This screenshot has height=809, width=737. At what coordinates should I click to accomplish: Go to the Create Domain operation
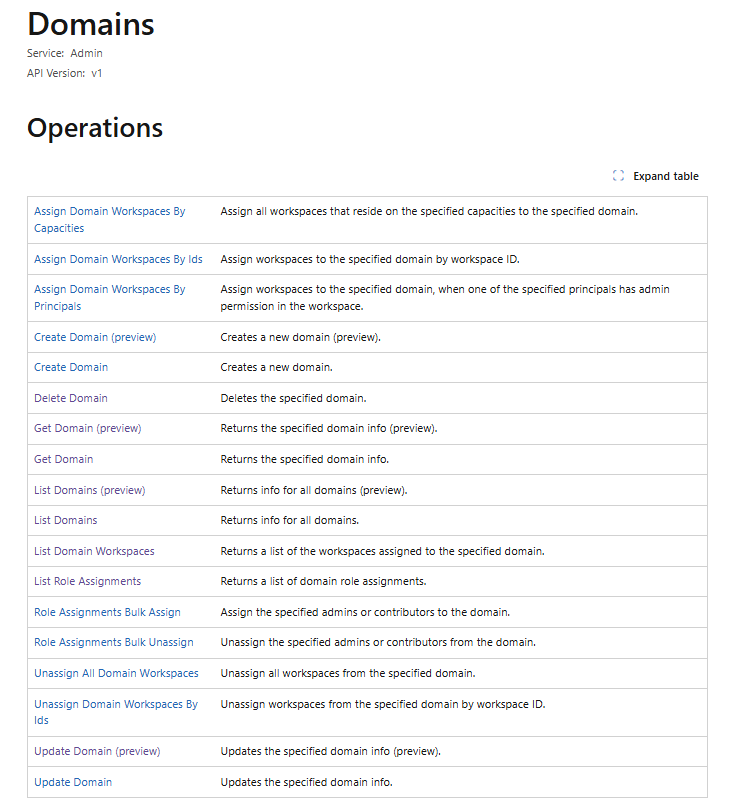(x=71, y=367)
